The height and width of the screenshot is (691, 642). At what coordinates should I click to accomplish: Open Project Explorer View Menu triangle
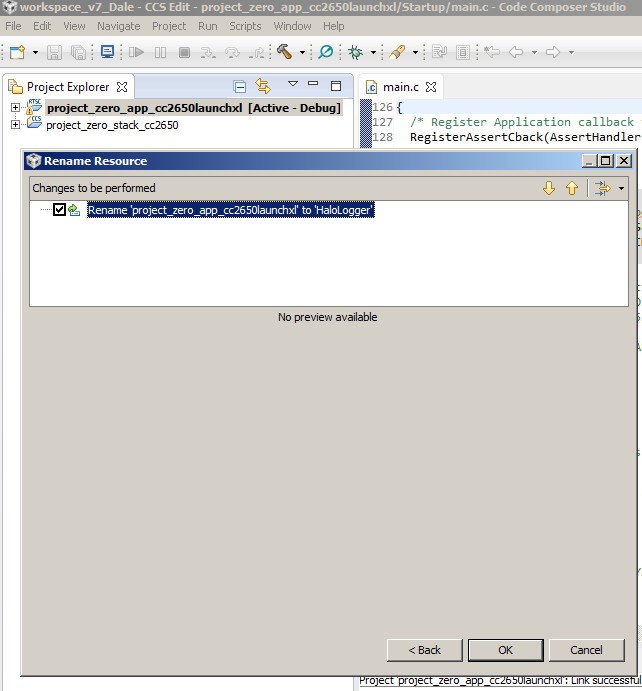coord(293,83)
